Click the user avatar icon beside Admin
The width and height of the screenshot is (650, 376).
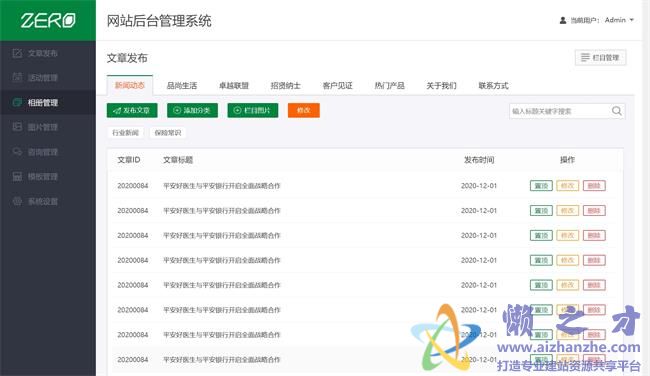point(563,20)
